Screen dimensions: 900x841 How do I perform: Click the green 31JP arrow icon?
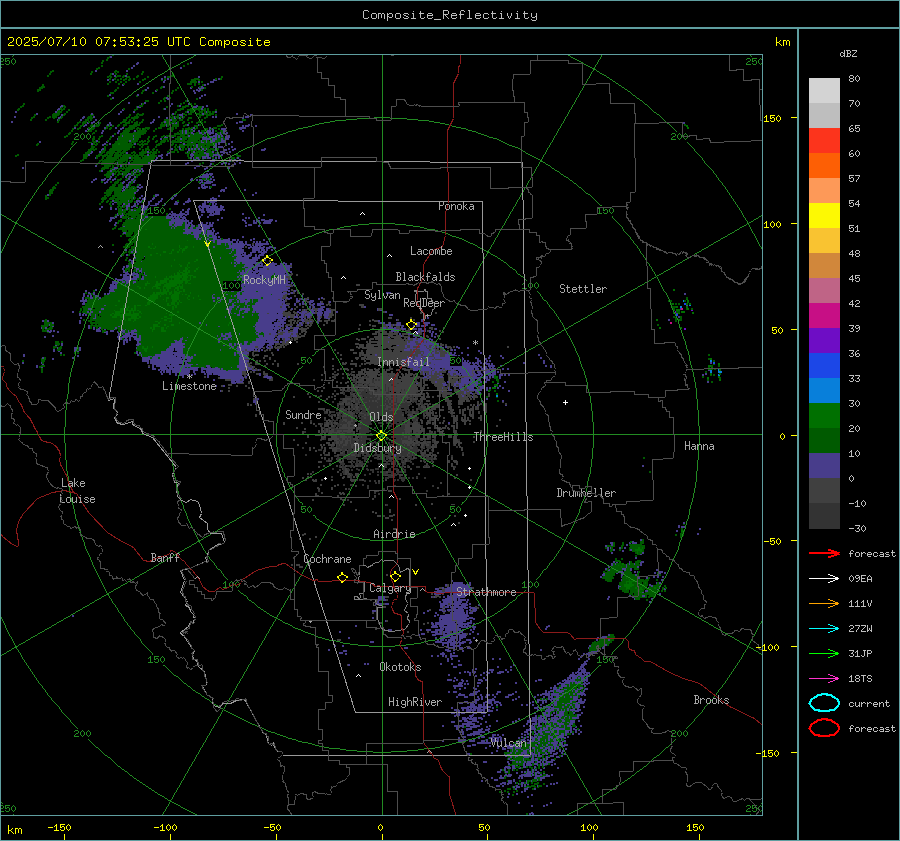(824, 653)
